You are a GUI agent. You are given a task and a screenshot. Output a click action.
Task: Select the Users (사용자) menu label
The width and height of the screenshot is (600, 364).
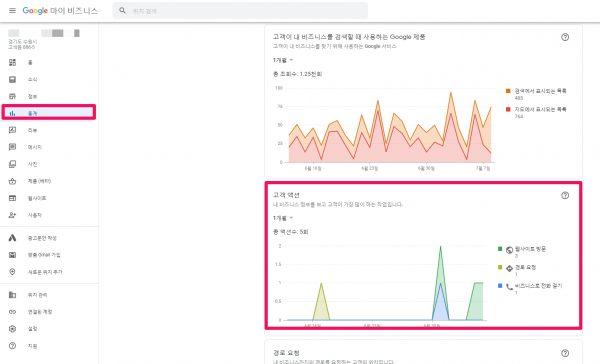click(34, 215)
